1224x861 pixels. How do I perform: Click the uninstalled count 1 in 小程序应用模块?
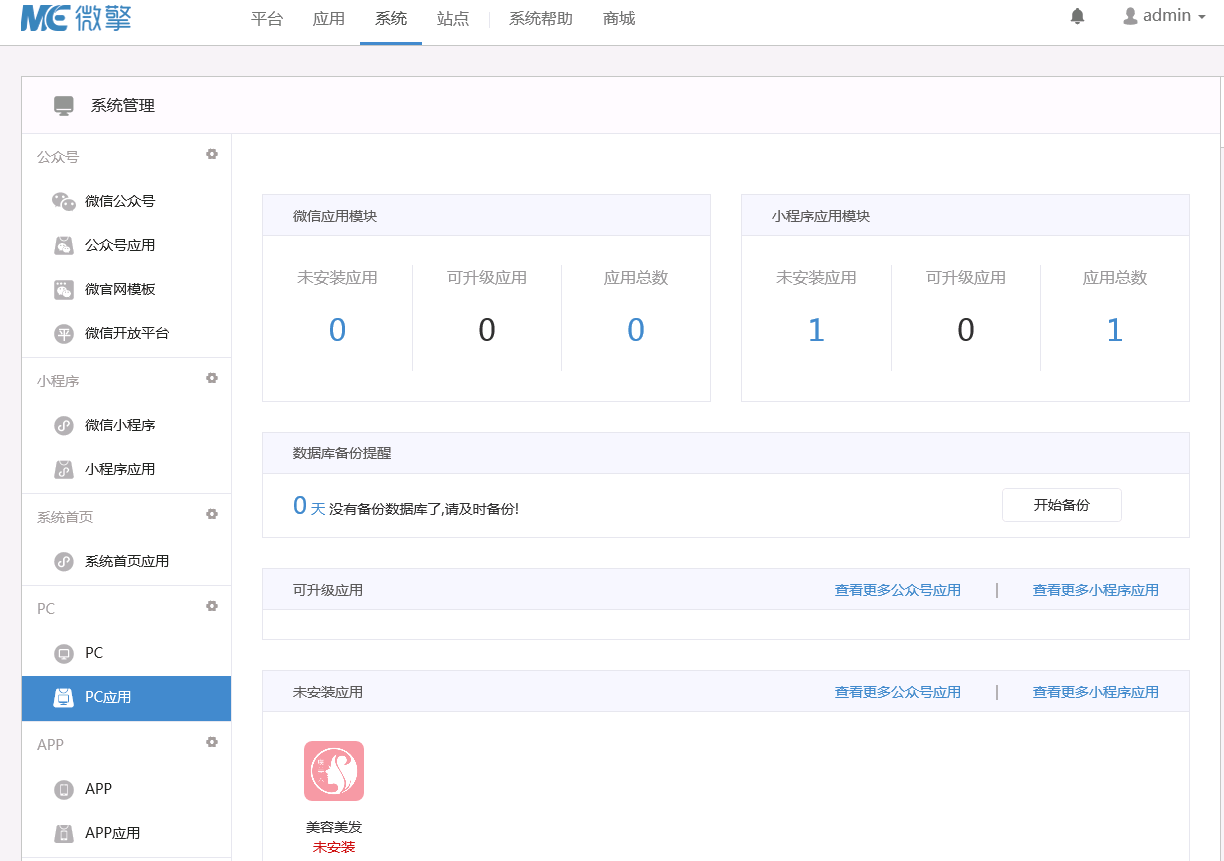click(816, 329)
